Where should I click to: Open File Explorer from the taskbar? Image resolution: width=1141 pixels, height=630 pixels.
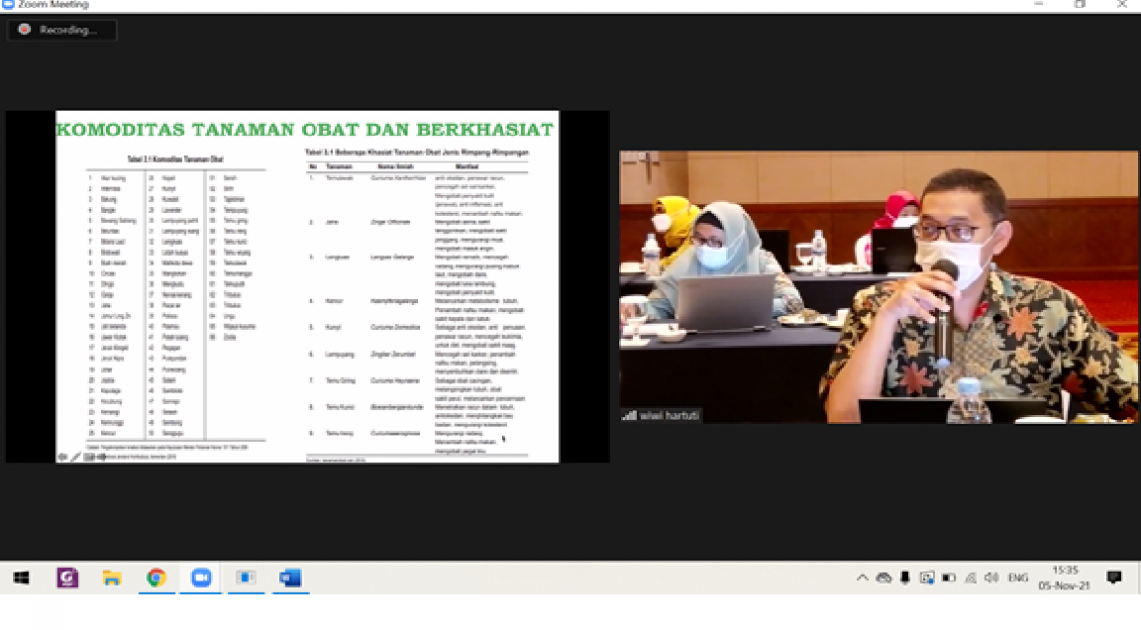pyautogui.click(x=112, y=578)
